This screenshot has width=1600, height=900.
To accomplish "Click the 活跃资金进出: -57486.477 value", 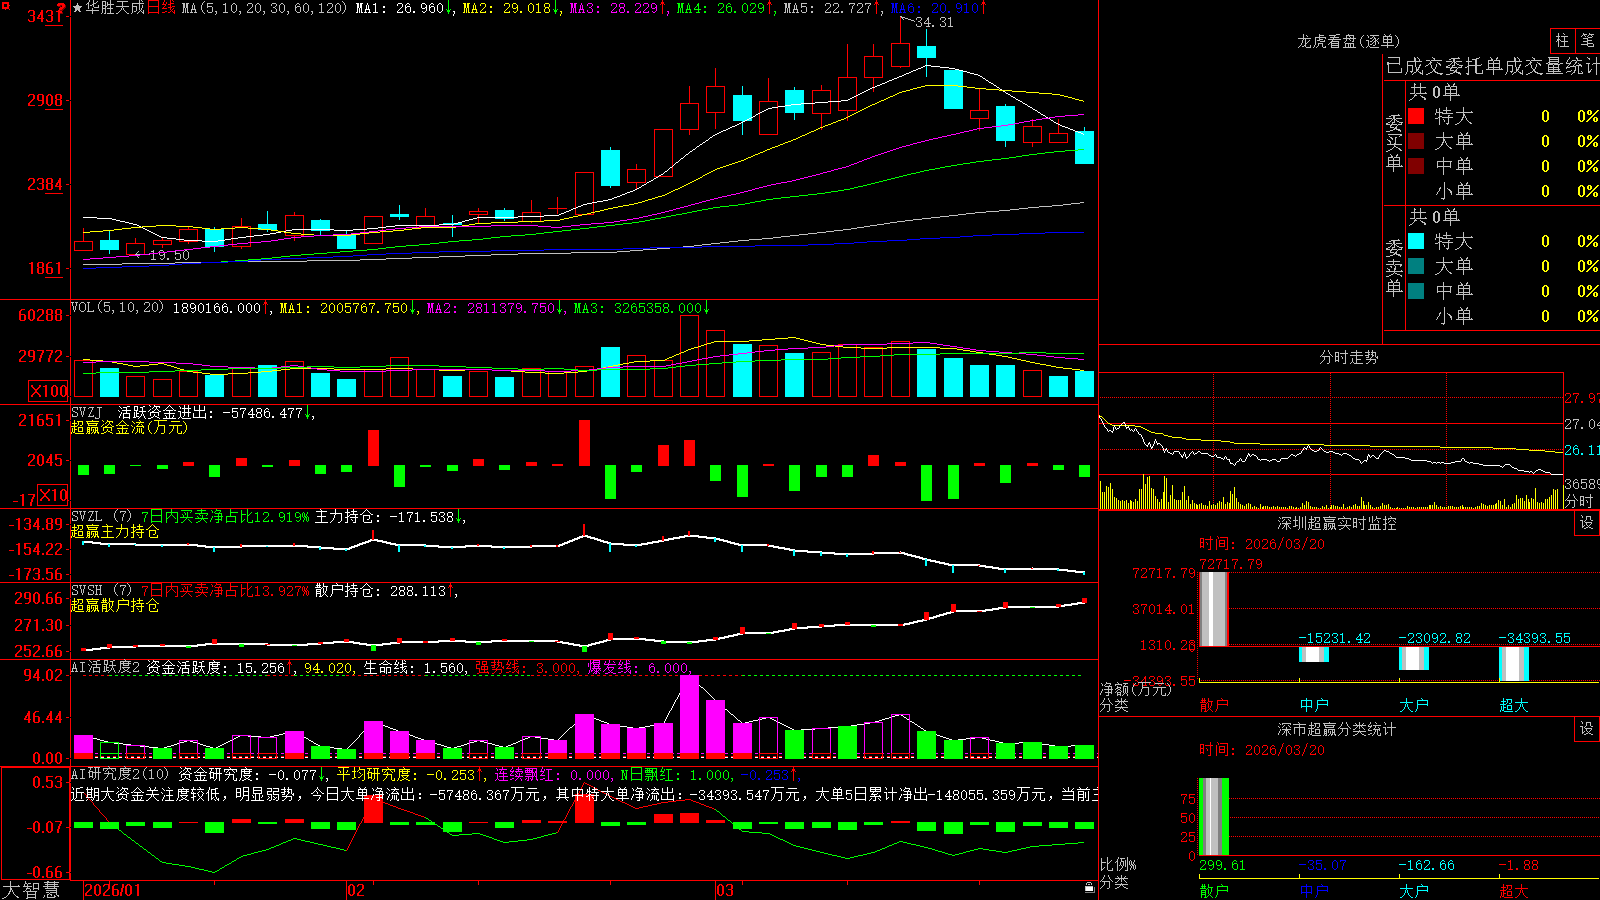I will [x=216, y=412].
